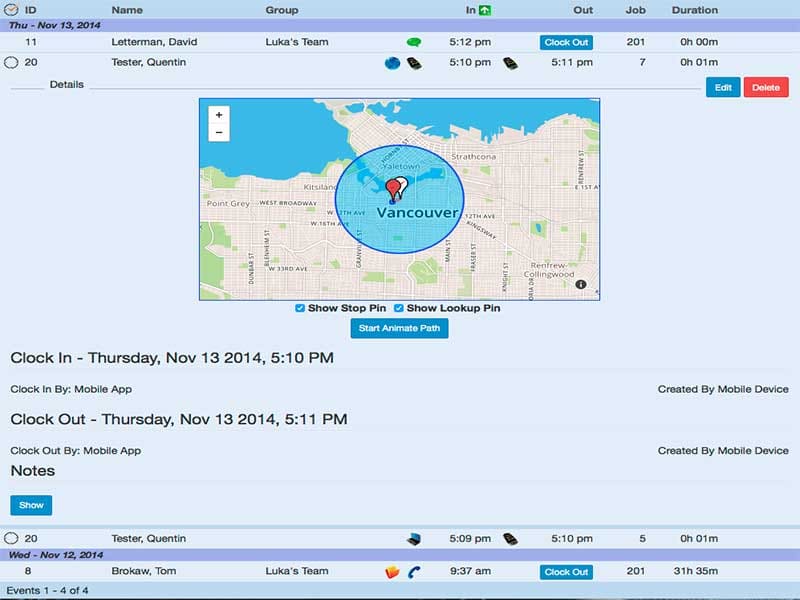The height and width of the screenshot is (600, 800).
Task: Click the green chat bubble icon for Letterman
Action: [414, 43]
